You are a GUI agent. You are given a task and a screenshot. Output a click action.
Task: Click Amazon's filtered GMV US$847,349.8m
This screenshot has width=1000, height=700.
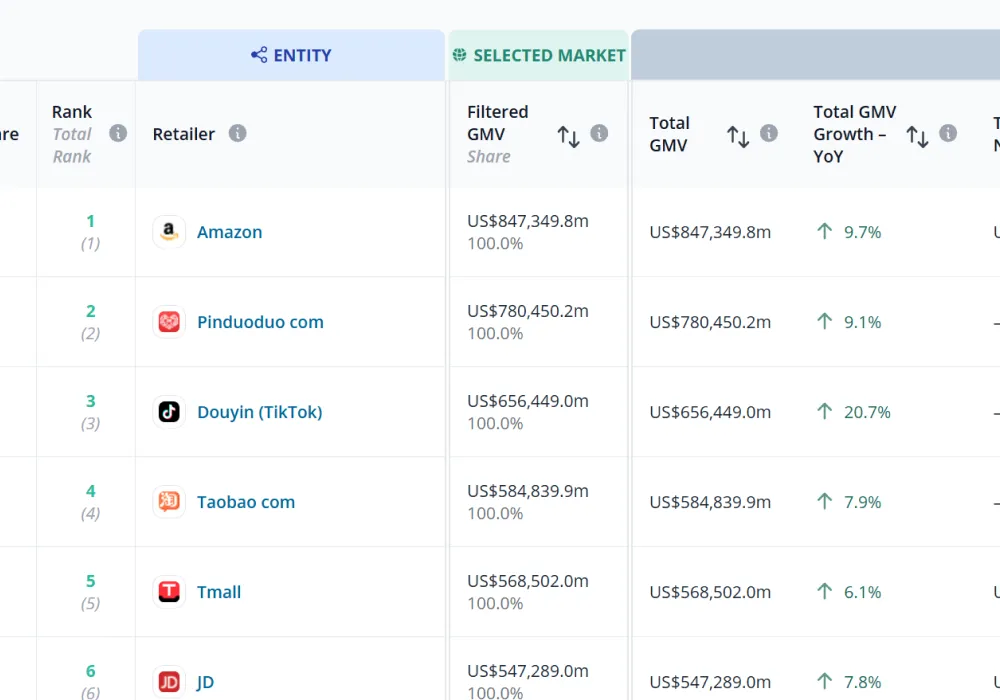coord(527,221)
